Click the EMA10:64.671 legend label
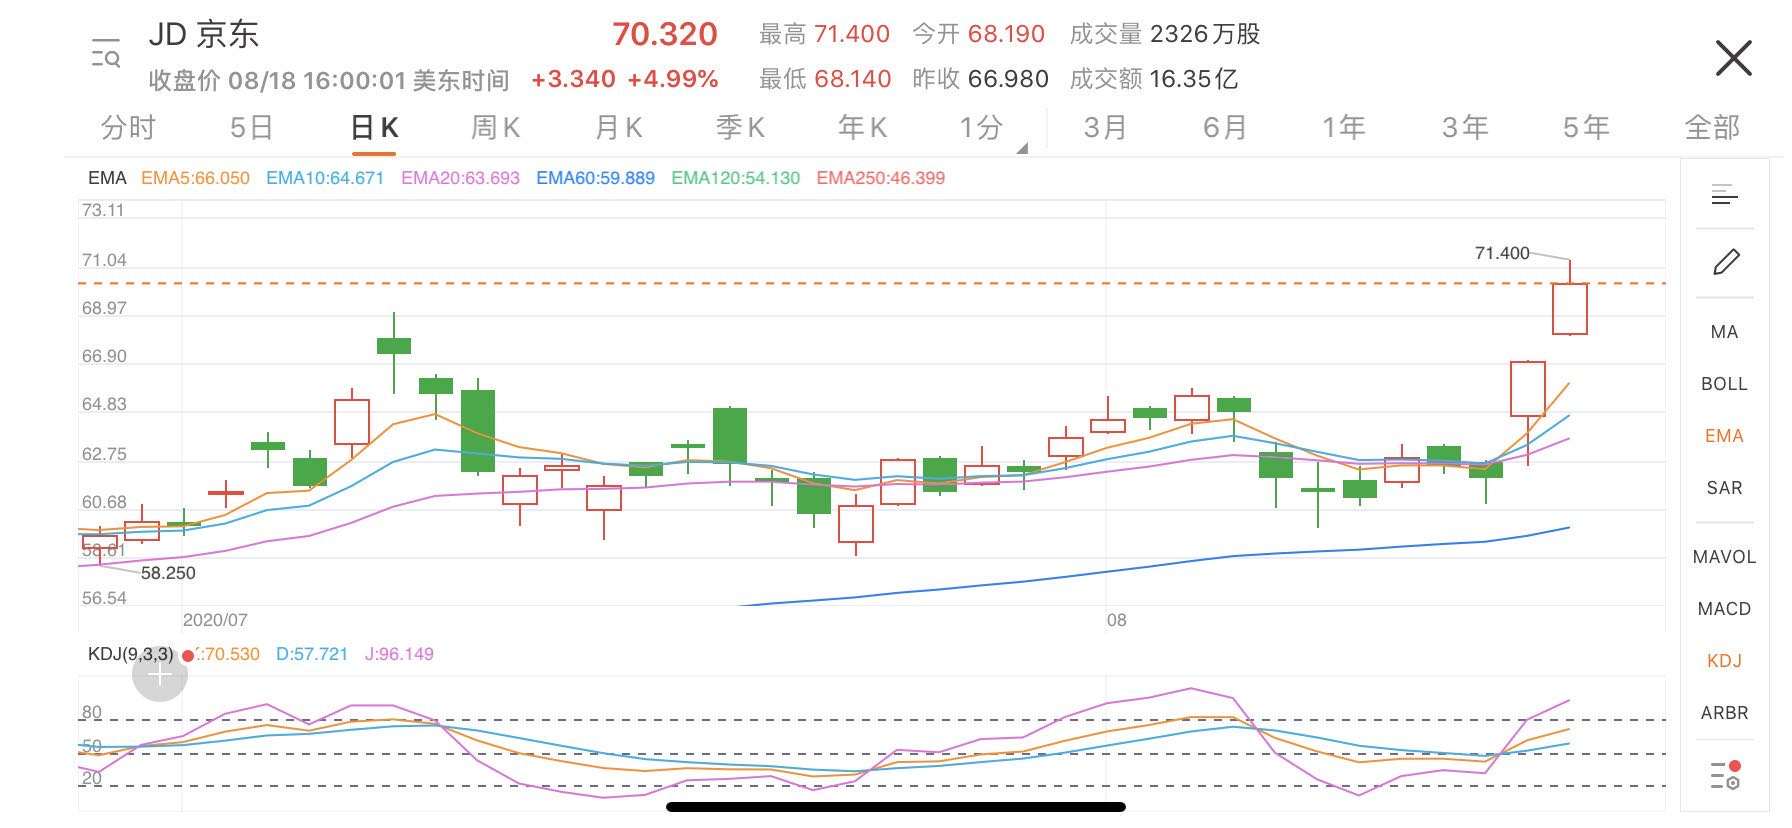The image size is (1792, 828). [325, 178]
